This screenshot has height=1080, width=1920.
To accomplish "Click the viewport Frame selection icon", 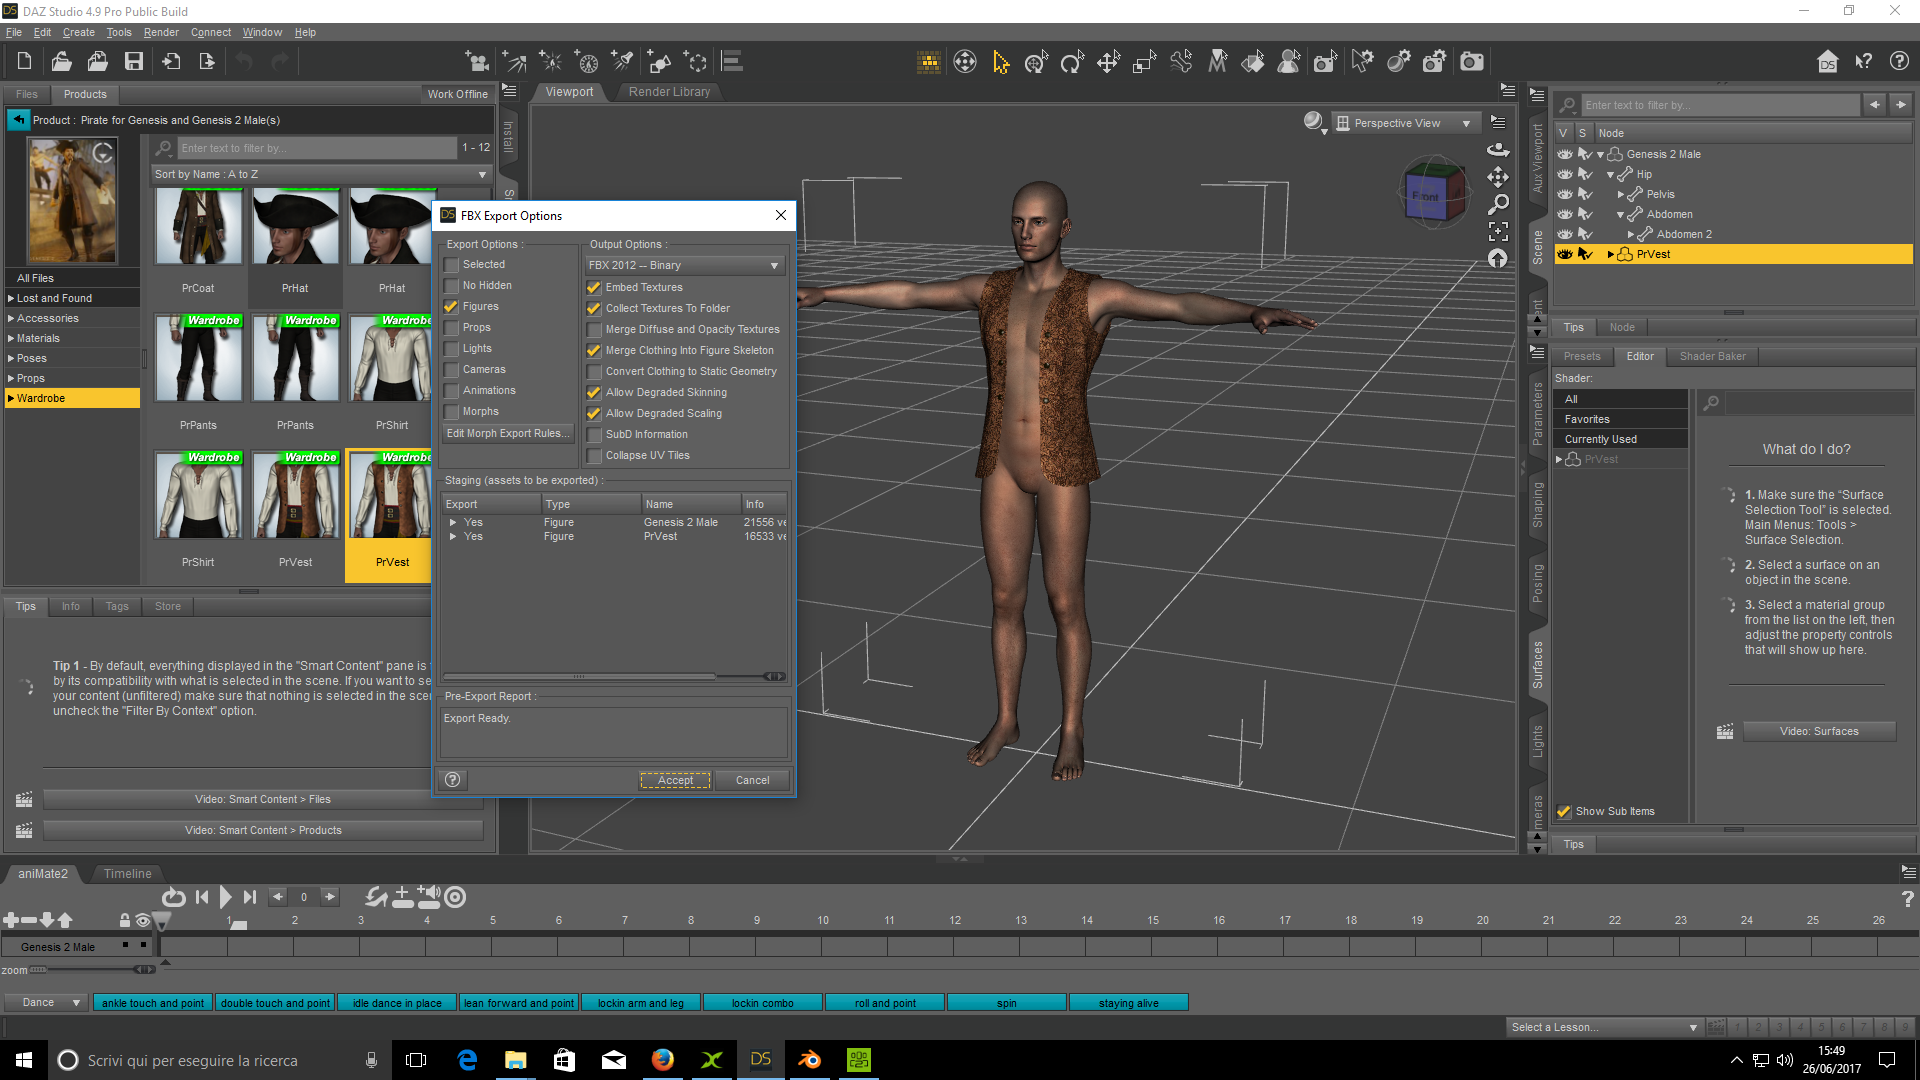I will pos(1498,231).
